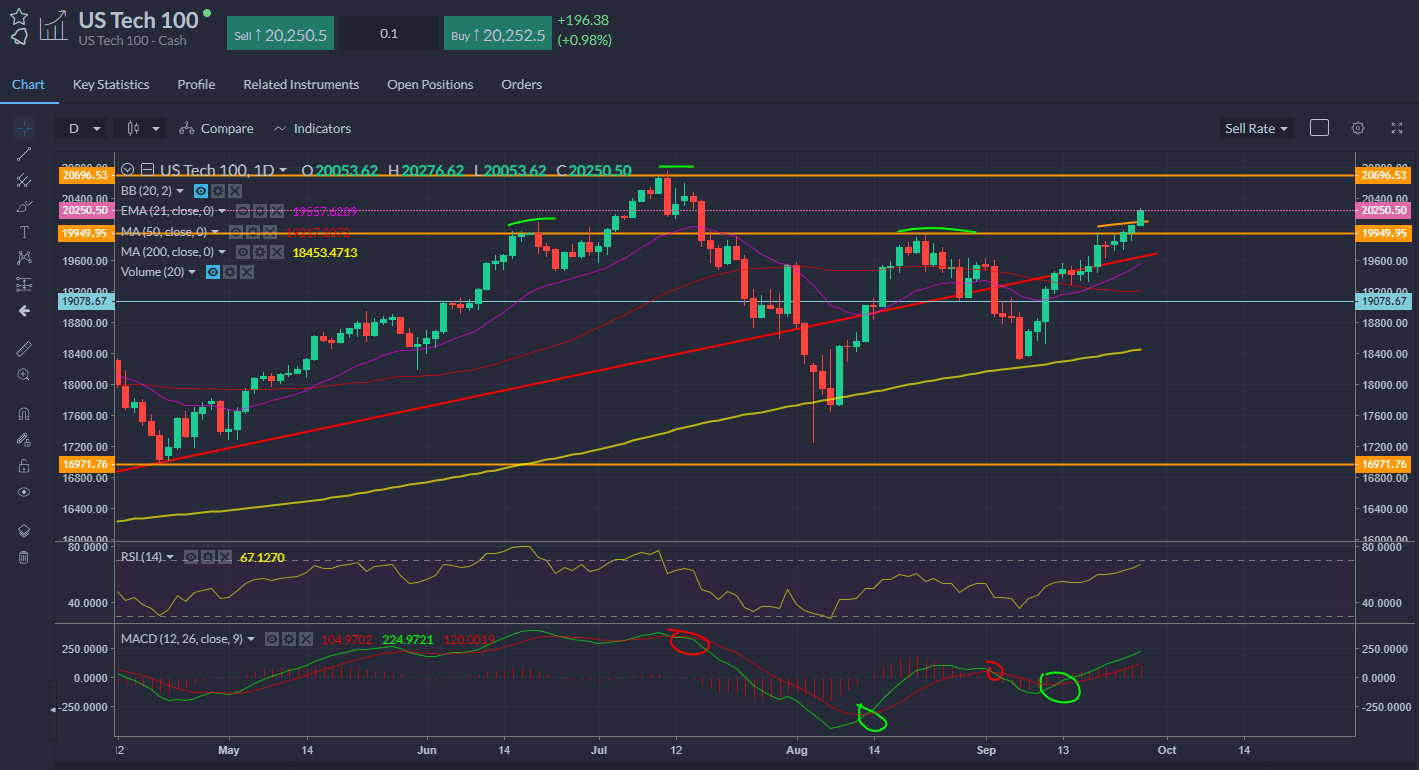Click the Buy 20,252.5 button
This screenshot has width=1419, height=770.
(497, 34)
